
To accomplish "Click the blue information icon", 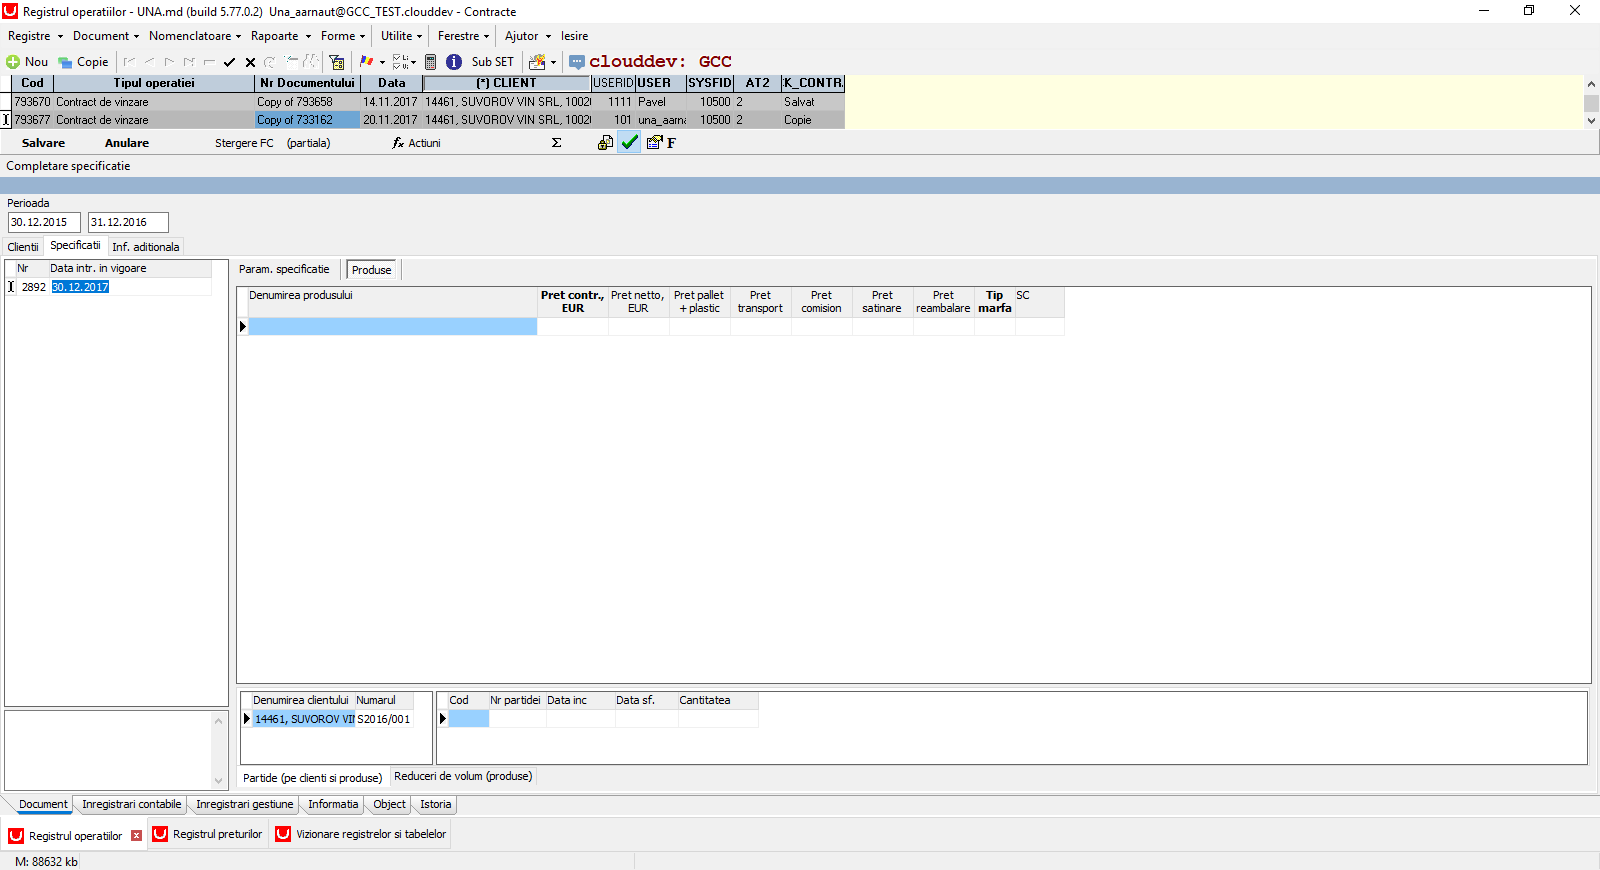I will pos(454,62).
